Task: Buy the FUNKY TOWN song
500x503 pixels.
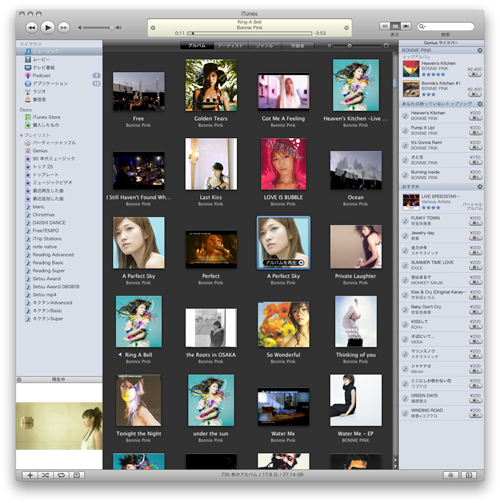Action: 476,223
